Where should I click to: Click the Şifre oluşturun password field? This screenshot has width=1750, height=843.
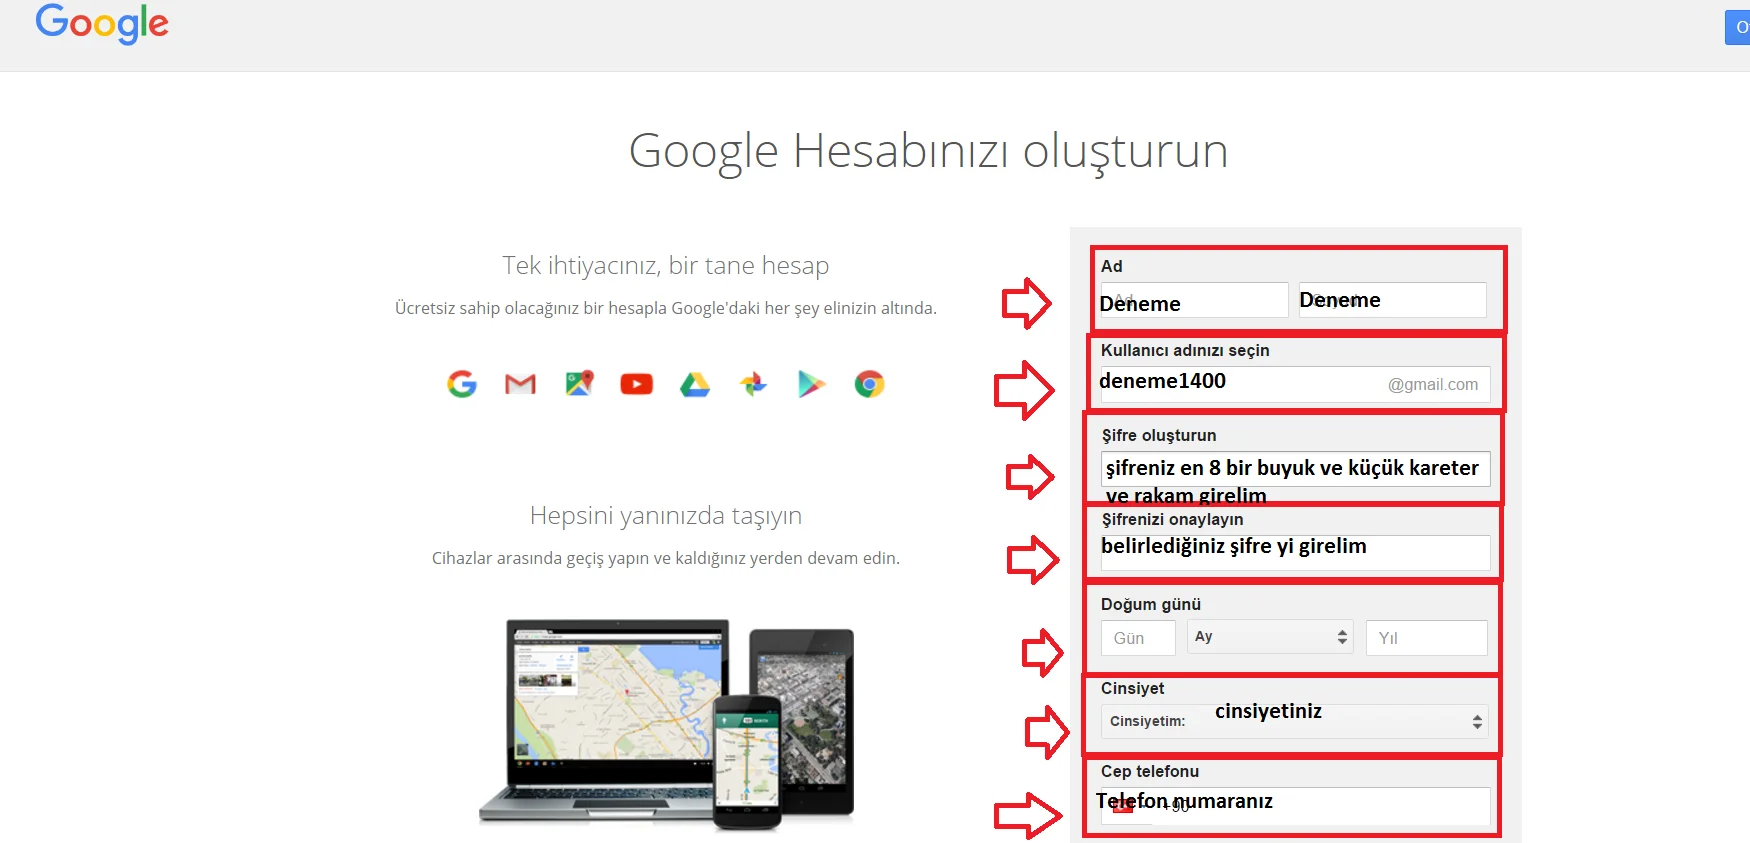tap(1295, 469)
